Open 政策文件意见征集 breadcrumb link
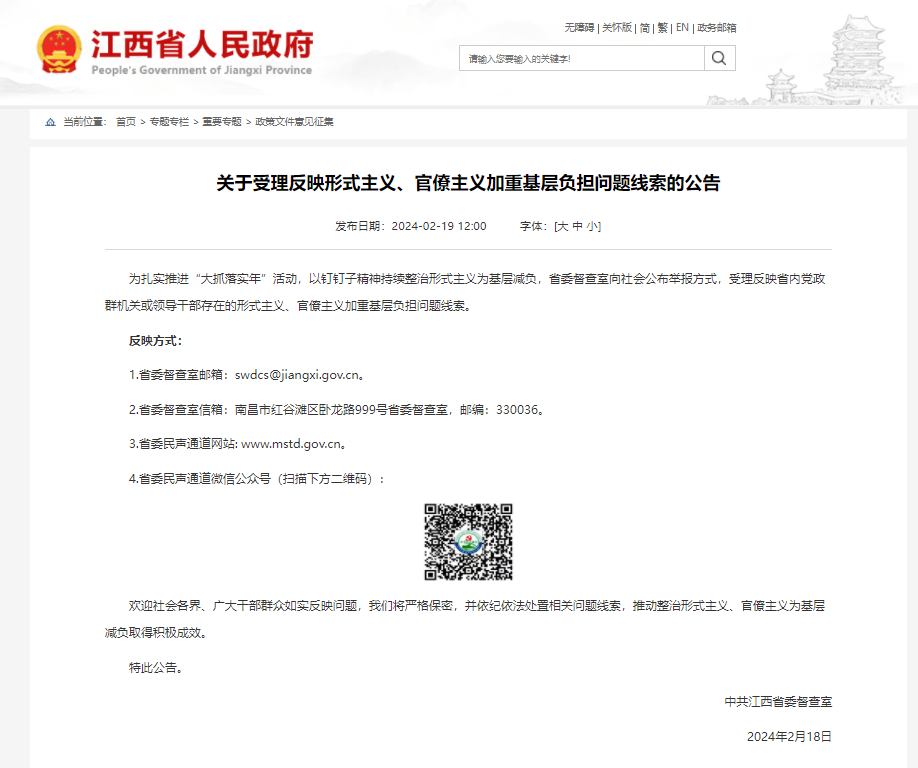Viewport: 918px width, 768px height. (x=294, y=122)
